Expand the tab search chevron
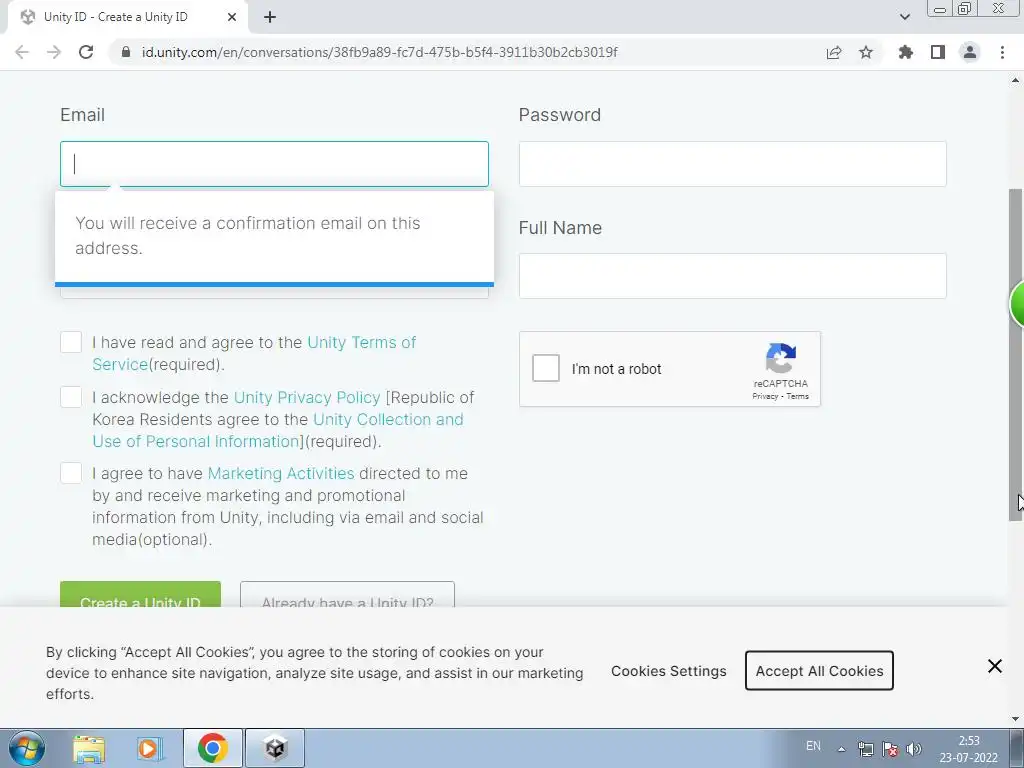 (904, 17)
